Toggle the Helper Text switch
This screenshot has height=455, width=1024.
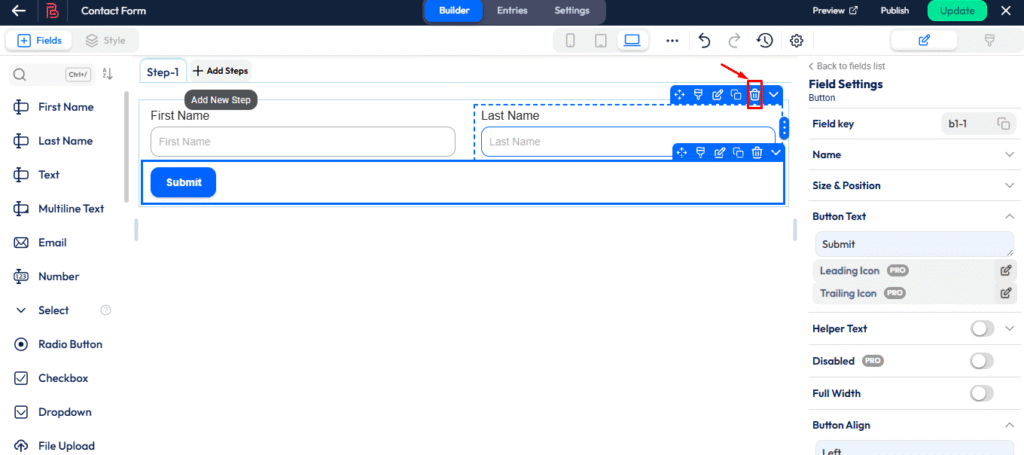pos(982,328)
